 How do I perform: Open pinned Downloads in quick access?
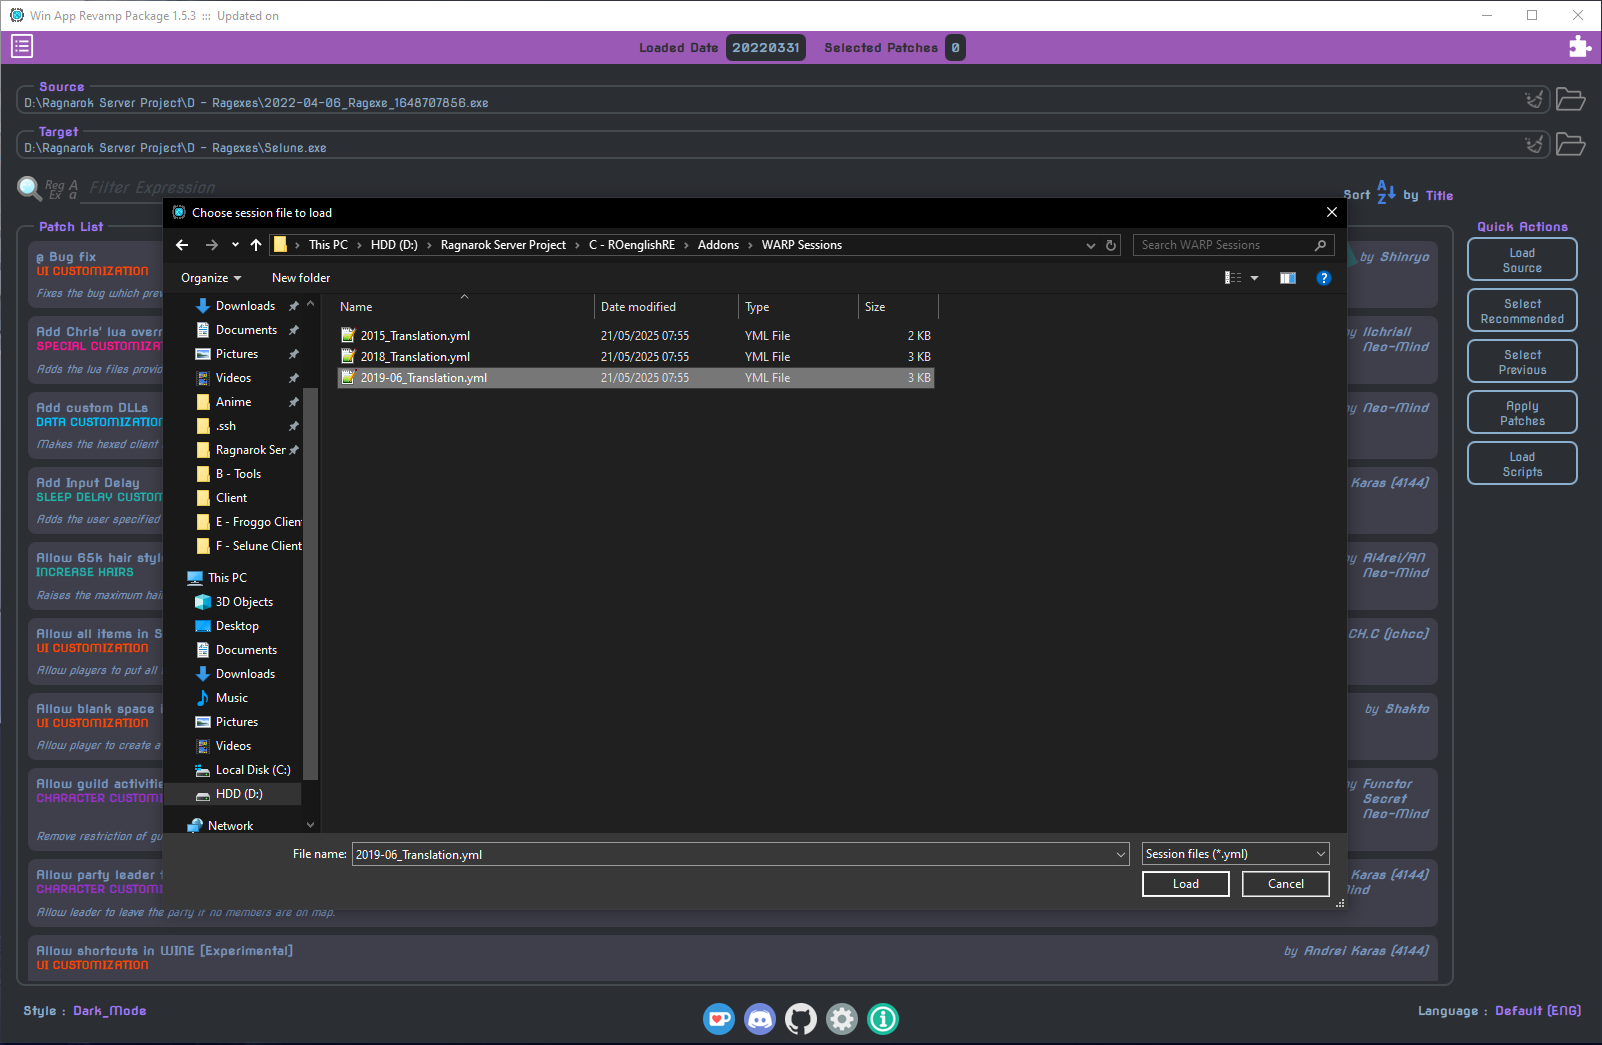click(x=245, y=306)
